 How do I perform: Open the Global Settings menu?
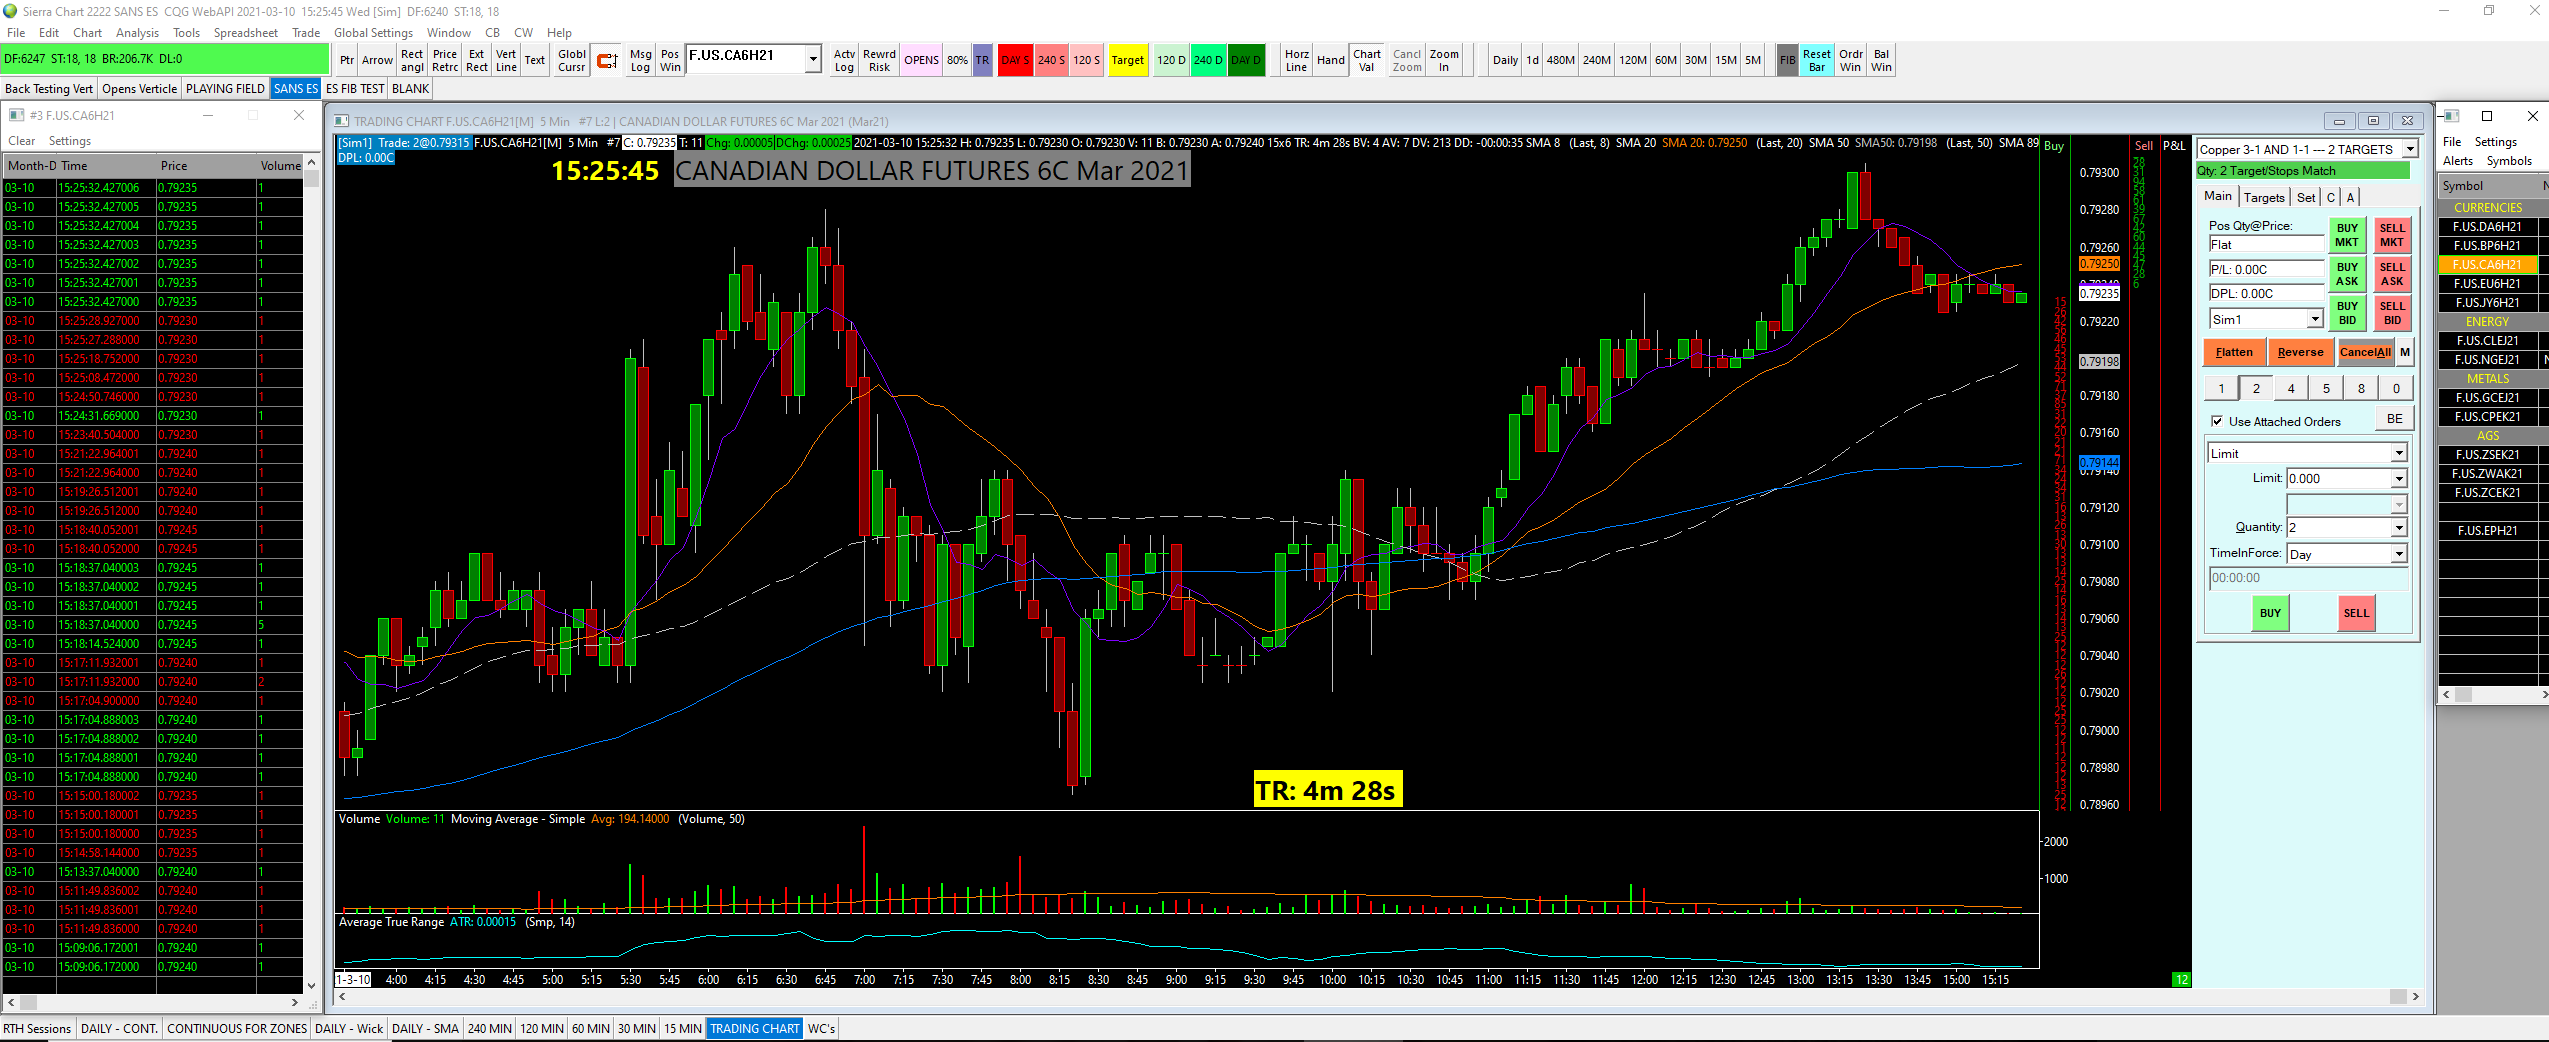point(373,33)
